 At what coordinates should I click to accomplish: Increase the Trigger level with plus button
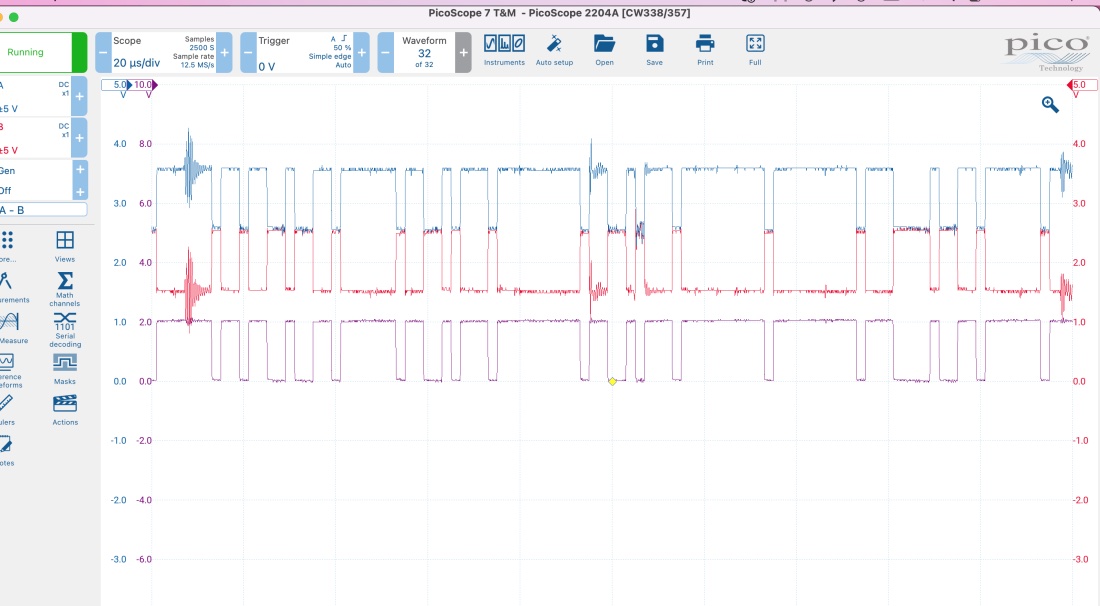(362, 52)
